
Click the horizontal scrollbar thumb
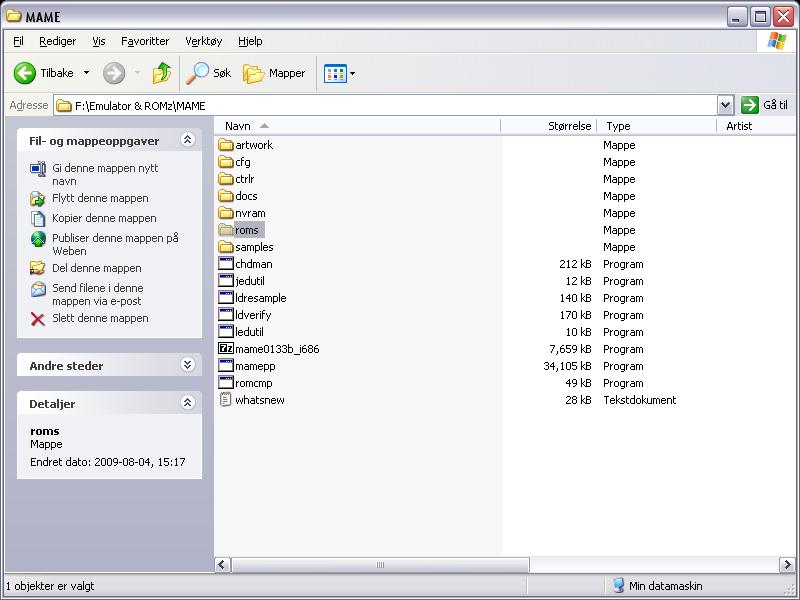pyautogui.click(x=381, y=565)
